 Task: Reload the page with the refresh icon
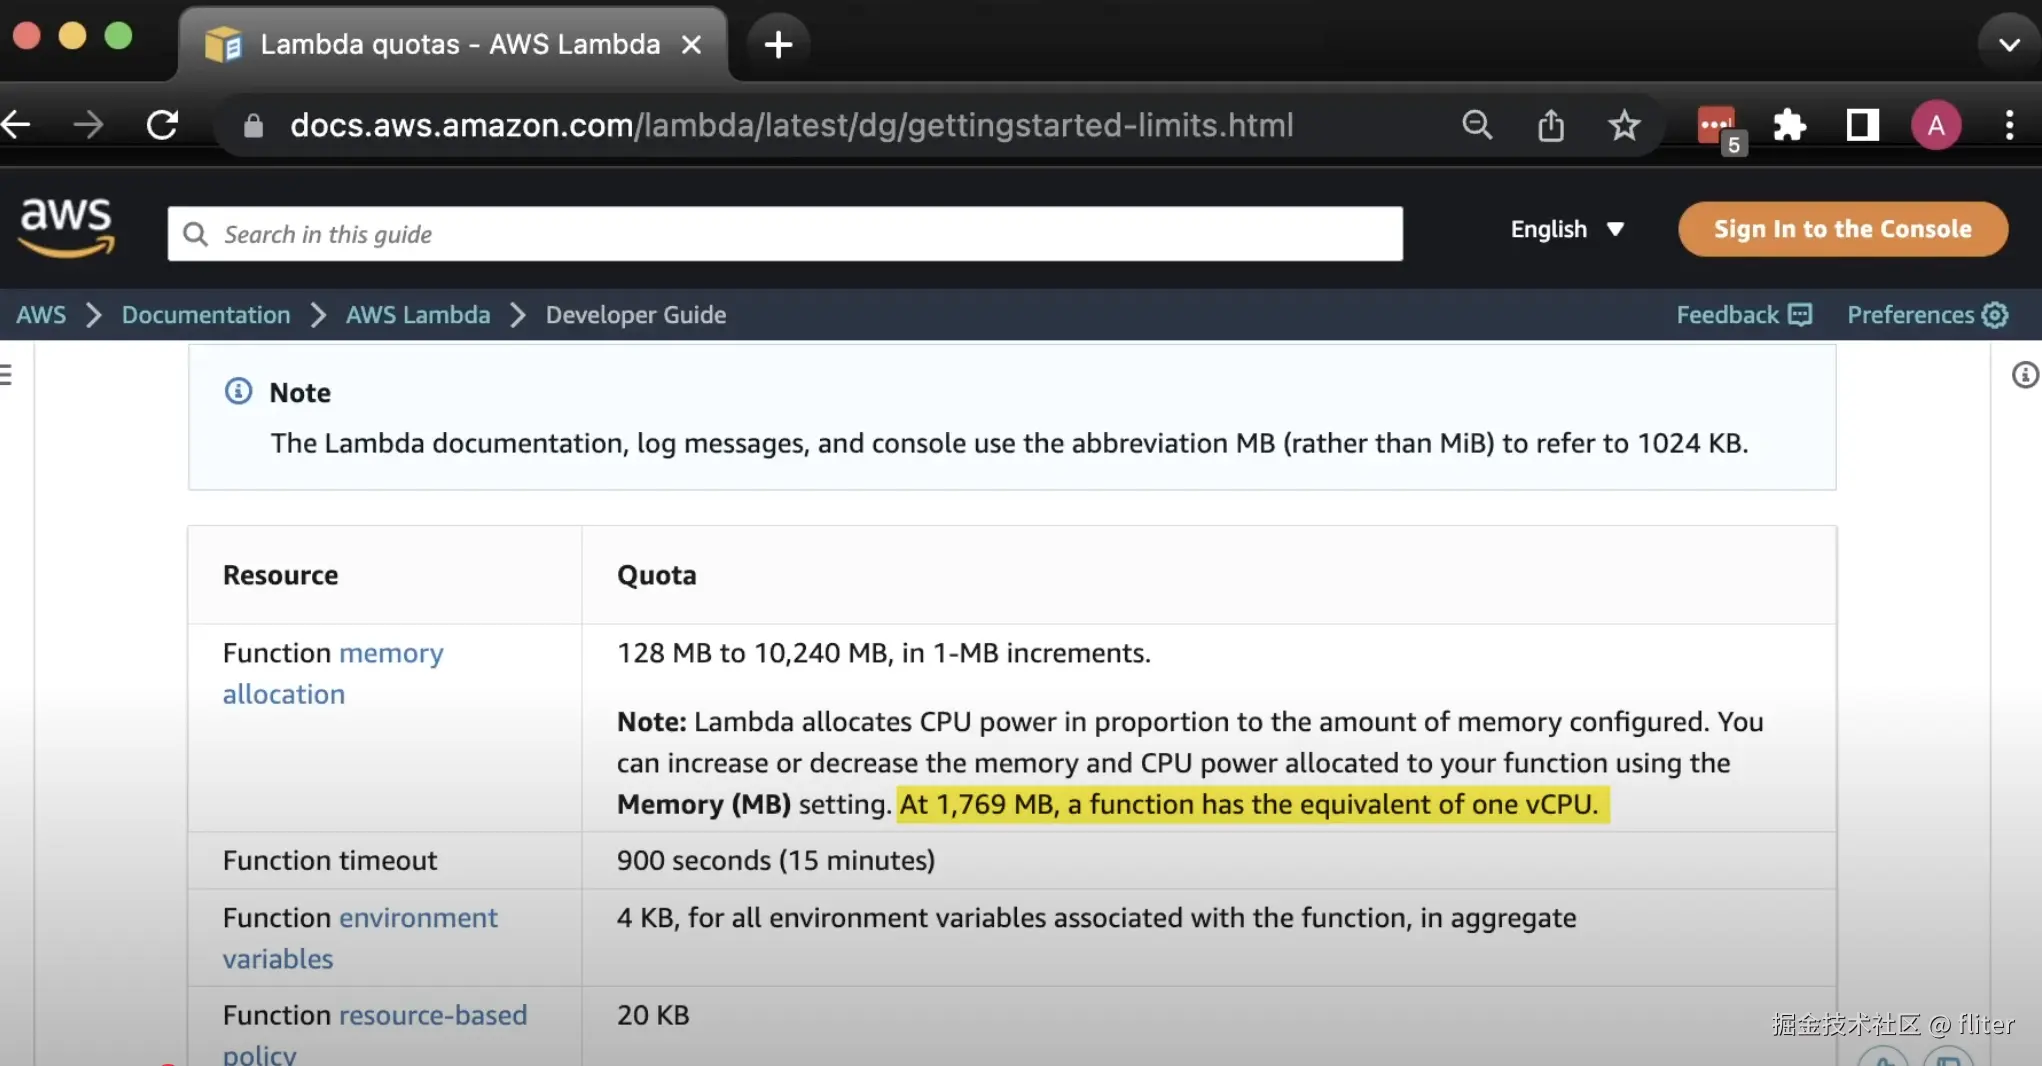[162, 125]
